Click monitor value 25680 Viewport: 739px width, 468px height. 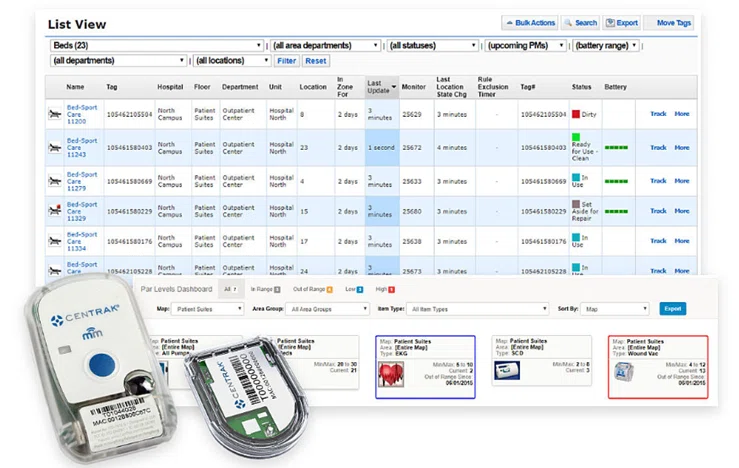(x=411, y=211)
